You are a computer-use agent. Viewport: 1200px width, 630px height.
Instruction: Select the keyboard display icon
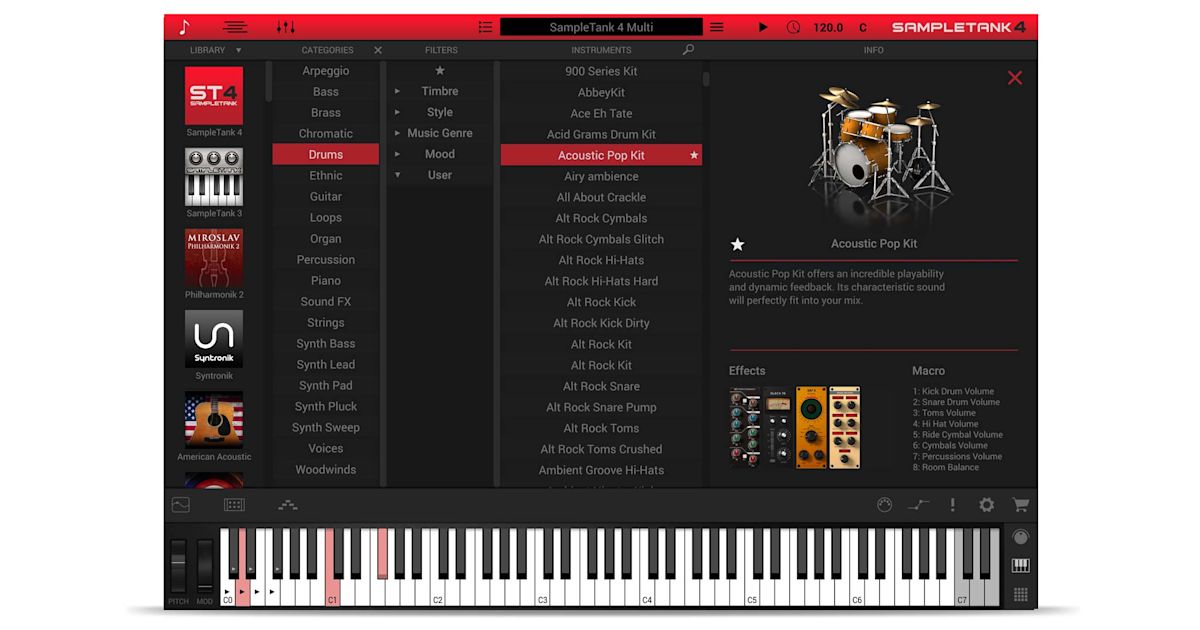pyautogui.click(x=1021, y=567)
